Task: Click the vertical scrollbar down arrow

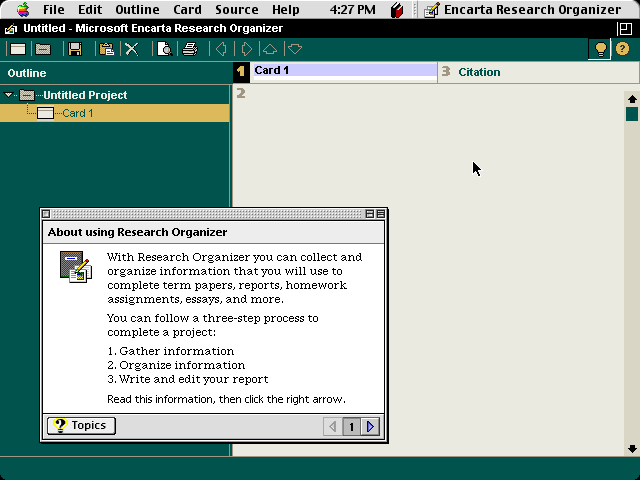Action: coord(632,449)
